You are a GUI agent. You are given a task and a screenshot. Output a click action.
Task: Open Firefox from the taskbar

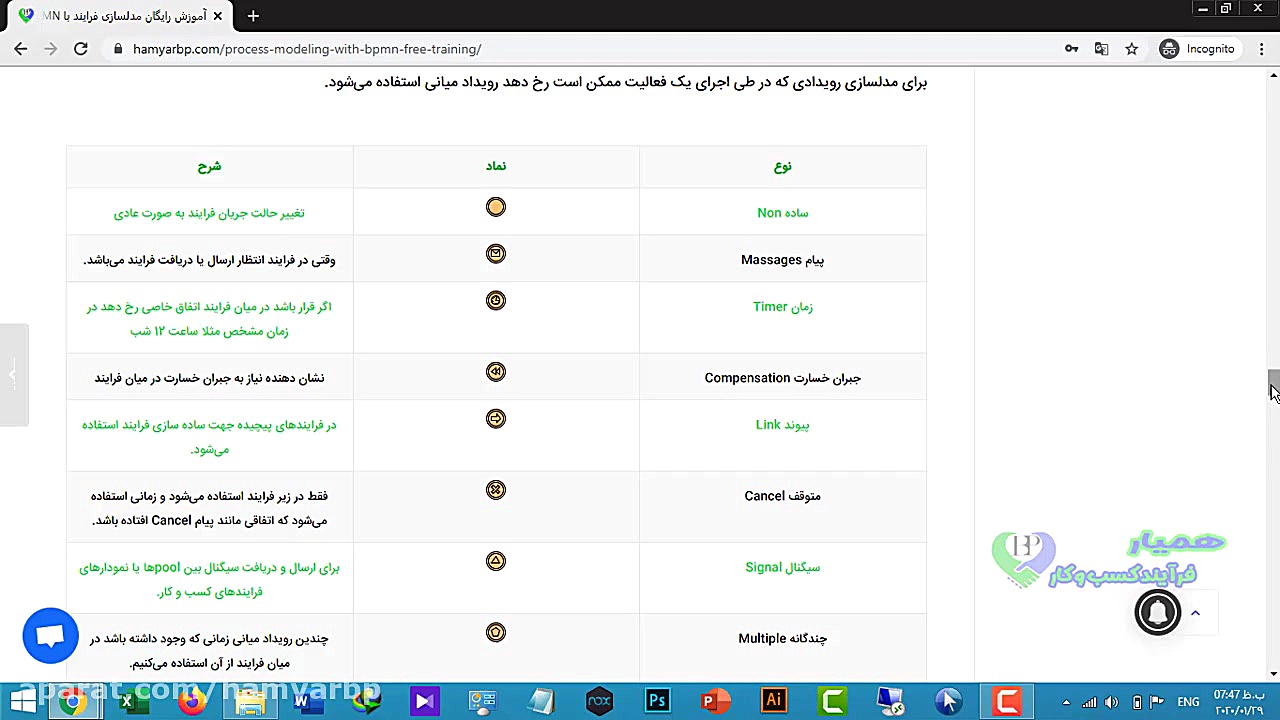192,702
